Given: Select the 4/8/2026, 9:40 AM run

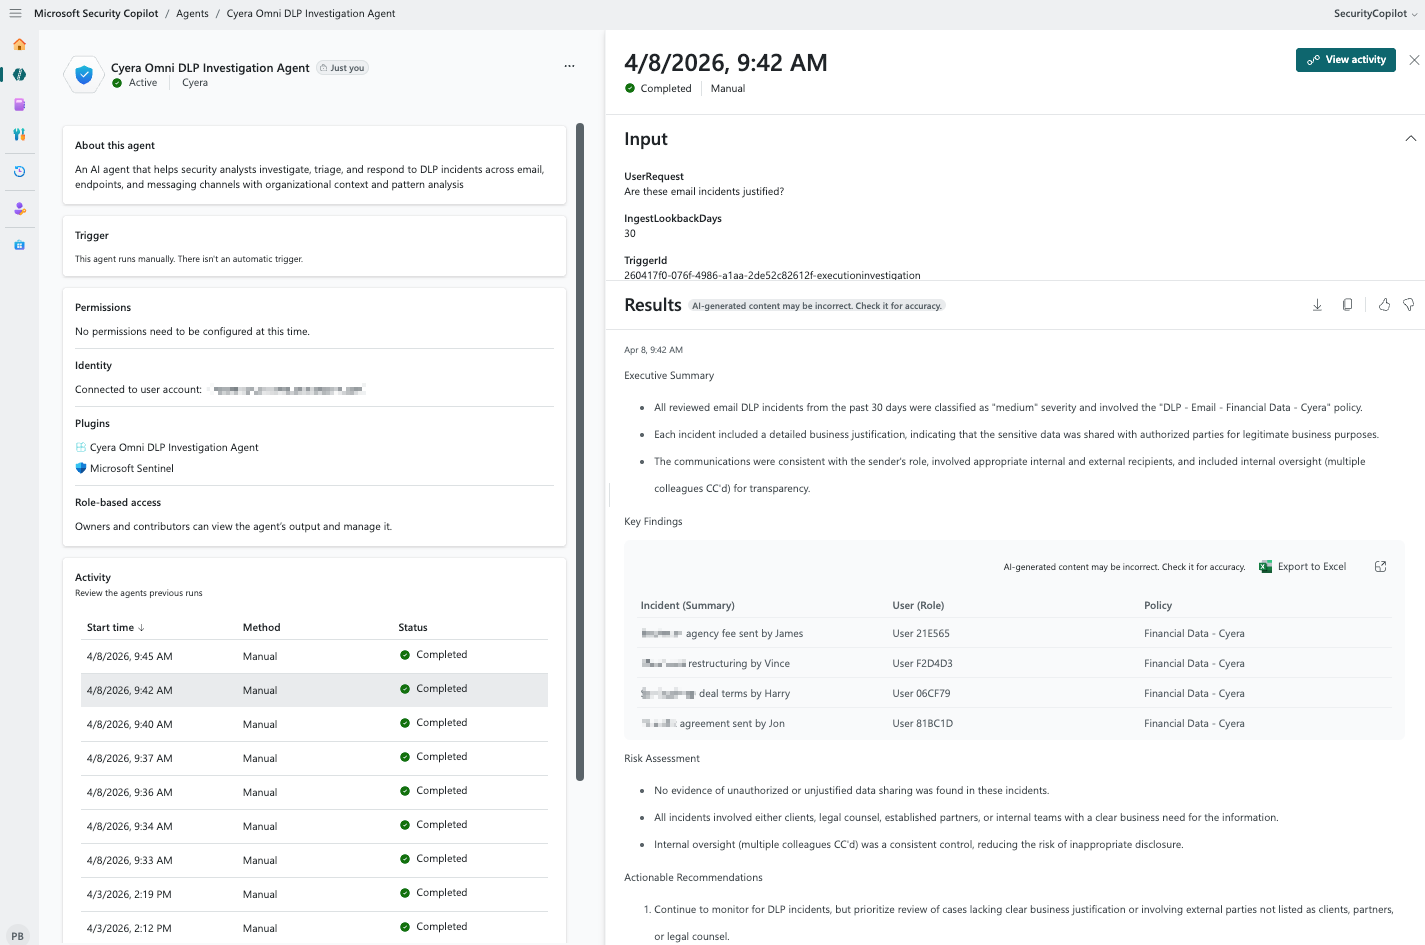Looking at the screenshot, I should click(x=314, y=724).
